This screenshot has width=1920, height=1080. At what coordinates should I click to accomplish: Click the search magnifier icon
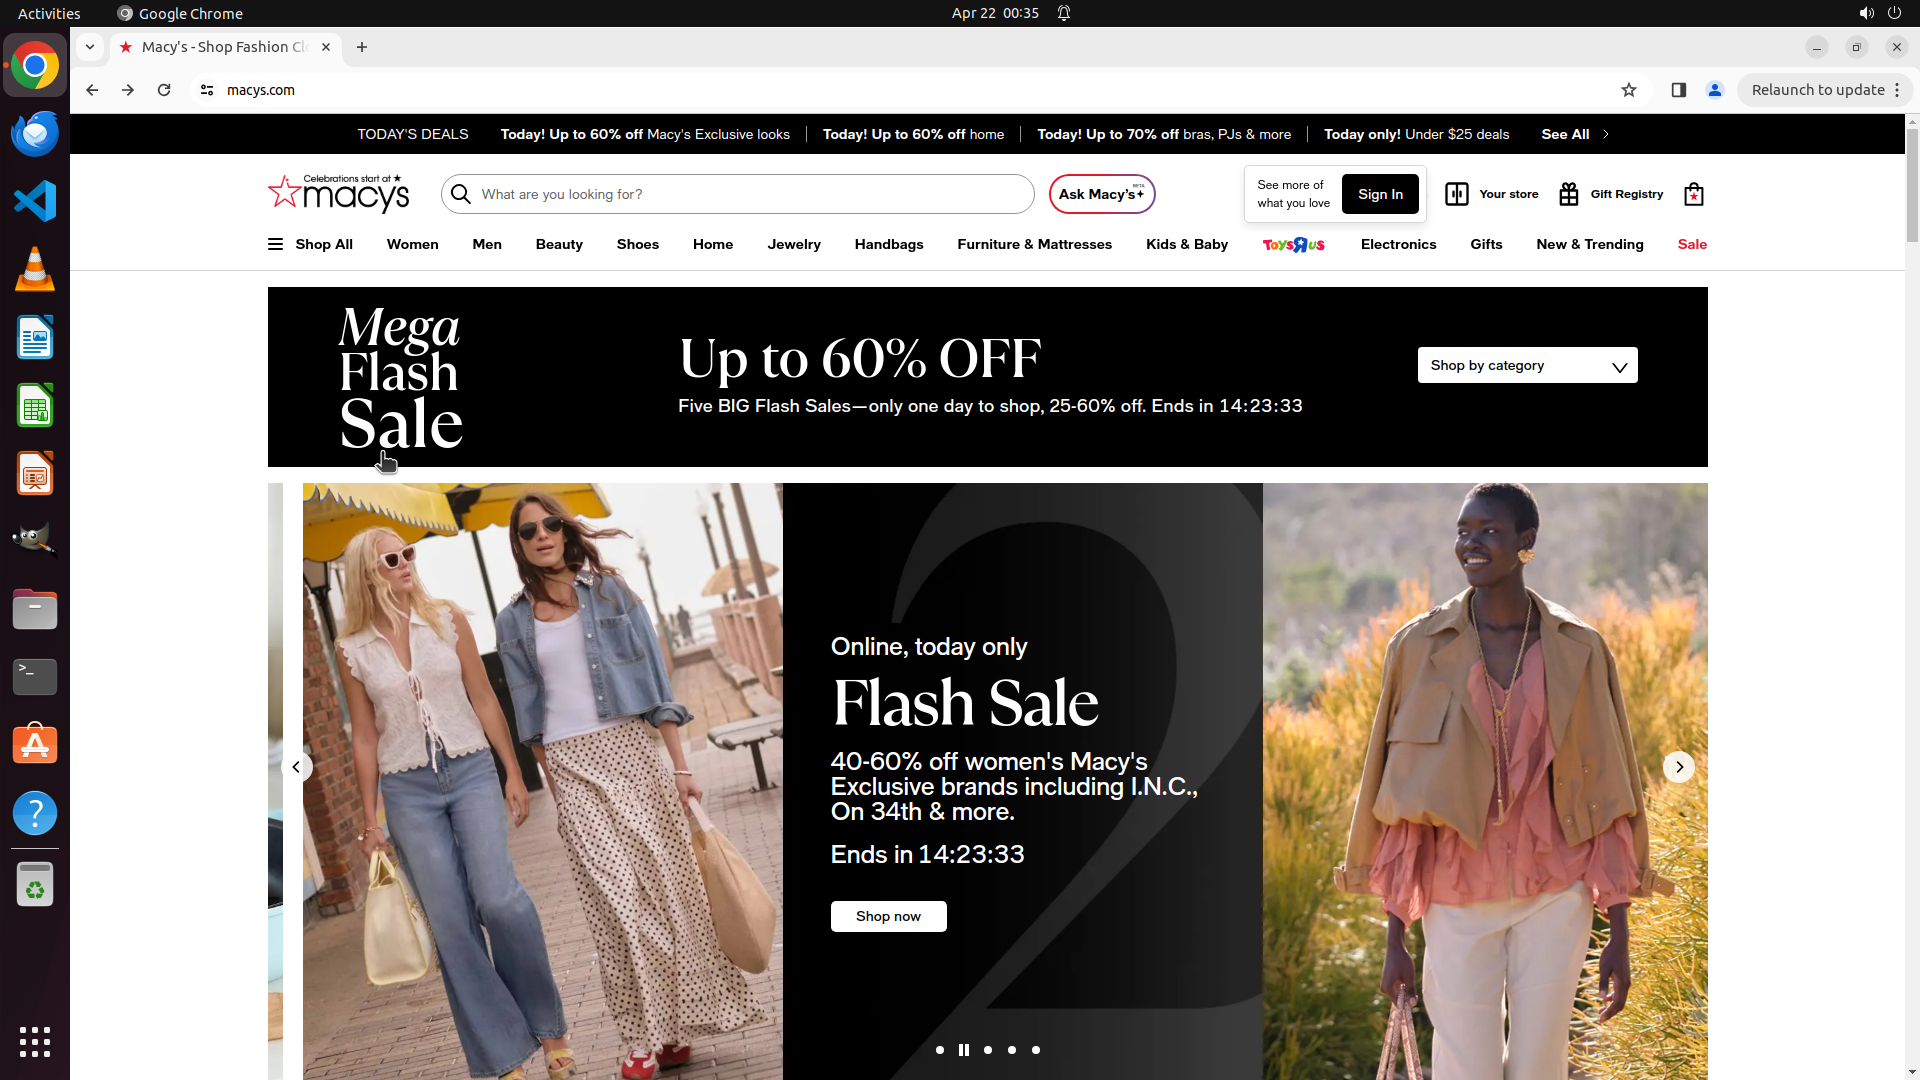pyautogui.click(x=461, y=194)
